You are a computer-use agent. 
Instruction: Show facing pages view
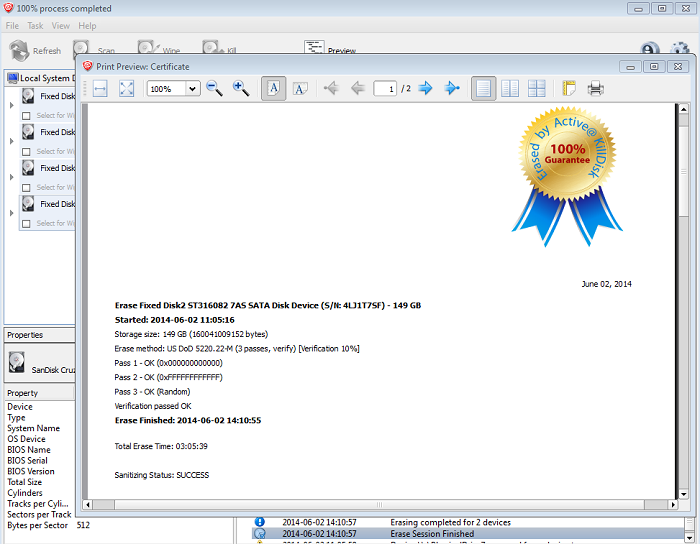[x=510, y=89]
